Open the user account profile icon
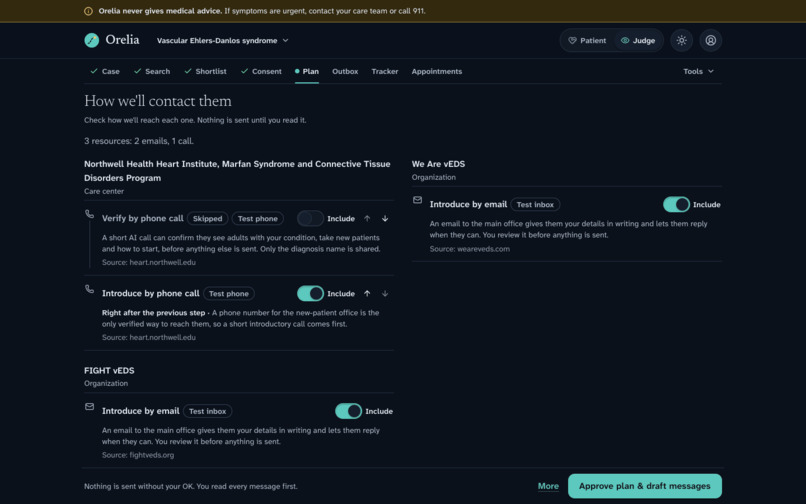 pyautogui.click(x=710, y=40)
